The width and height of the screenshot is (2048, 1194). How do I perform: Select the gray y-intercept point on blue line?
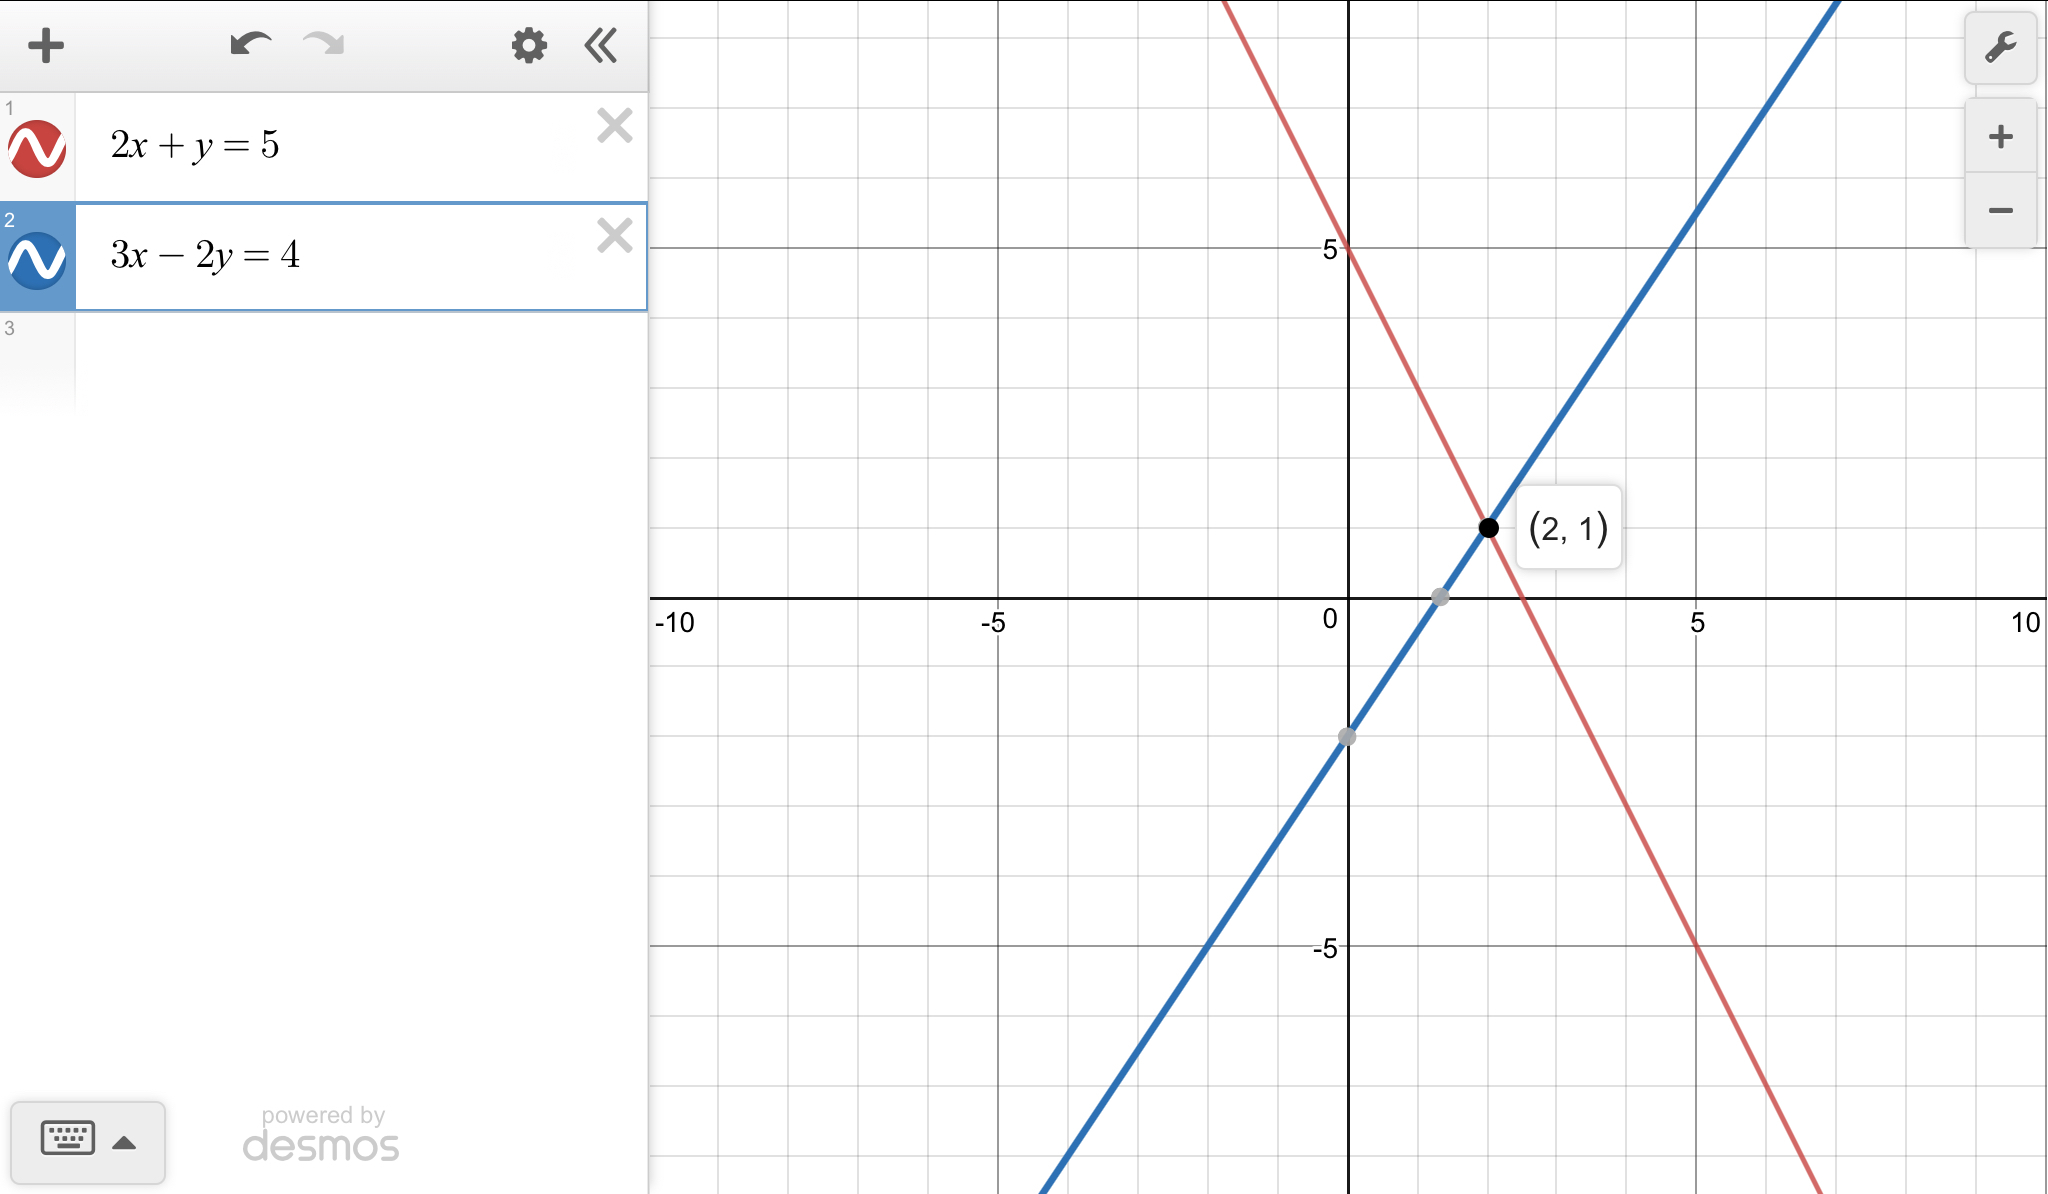pos(1347,737)
